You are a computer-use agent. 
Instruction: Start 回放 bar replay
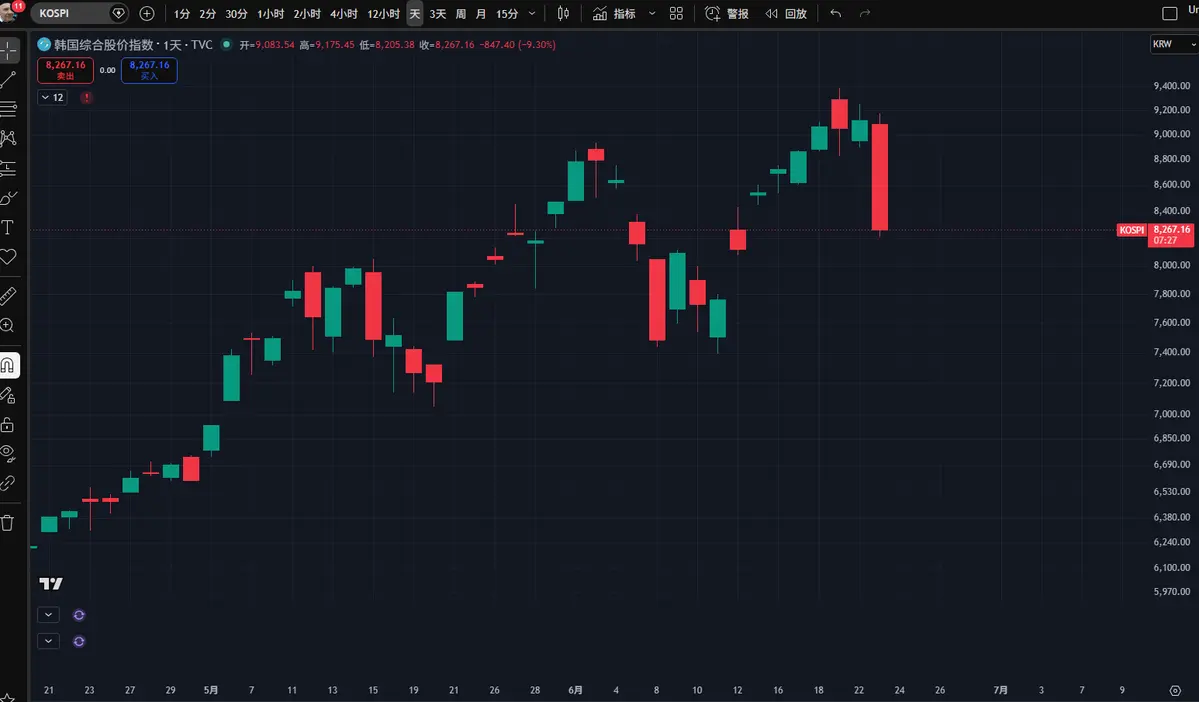786,14
